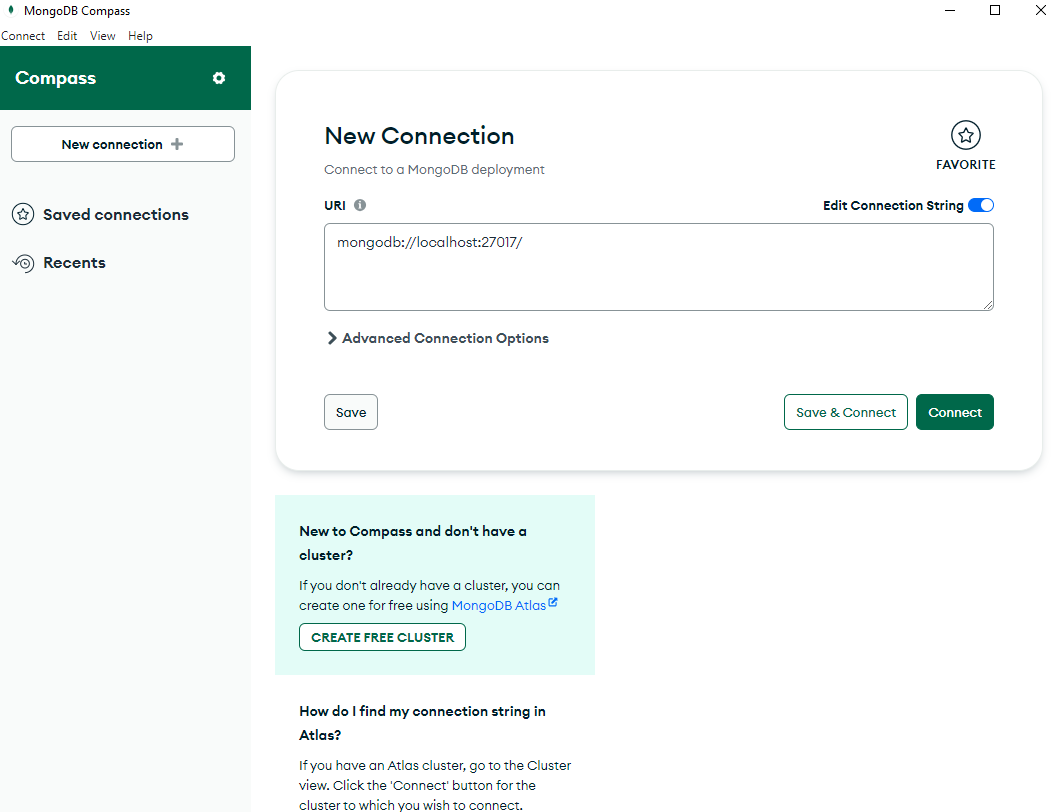Open the Connect menu
Screen dimensions: 1061x812
pos(23,36)
